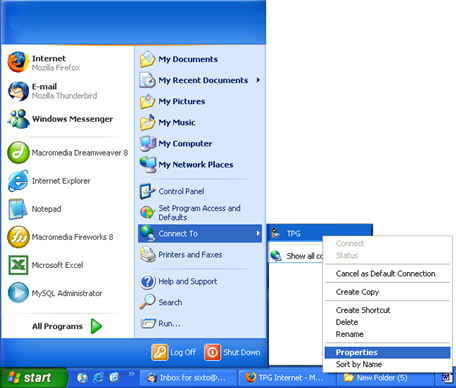Launch Macromedia Dreamweaver 8 icon

click(x=18, y=153)
